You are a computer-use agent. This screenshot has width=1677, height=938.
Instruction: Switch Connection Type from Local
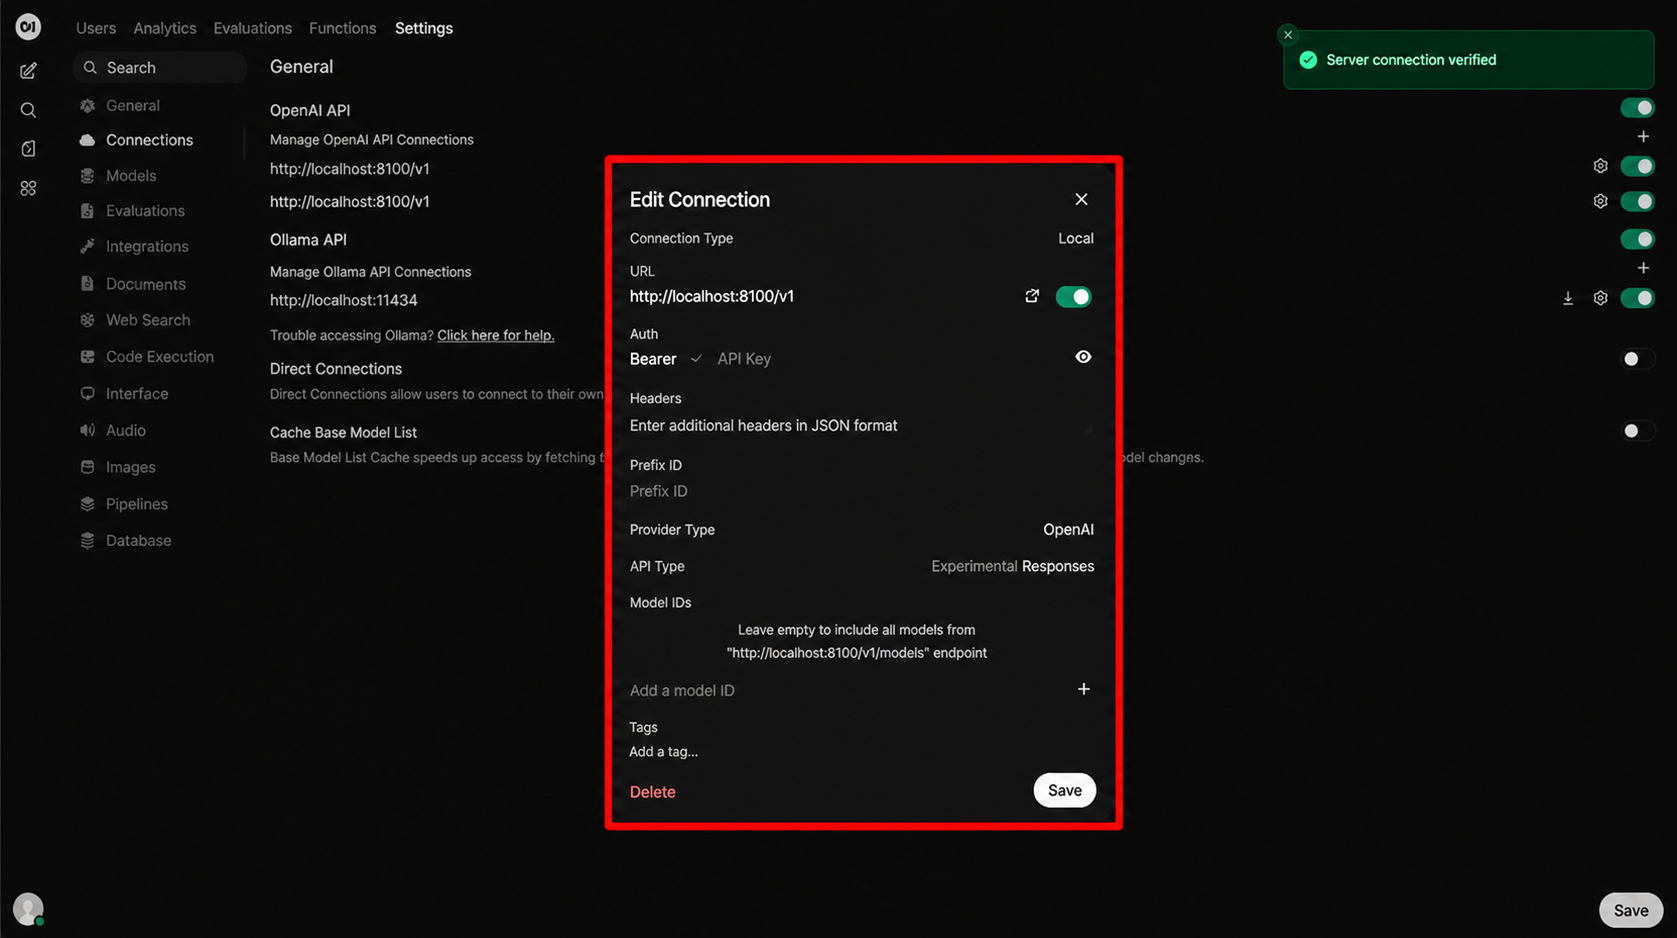click(1076, 238)
